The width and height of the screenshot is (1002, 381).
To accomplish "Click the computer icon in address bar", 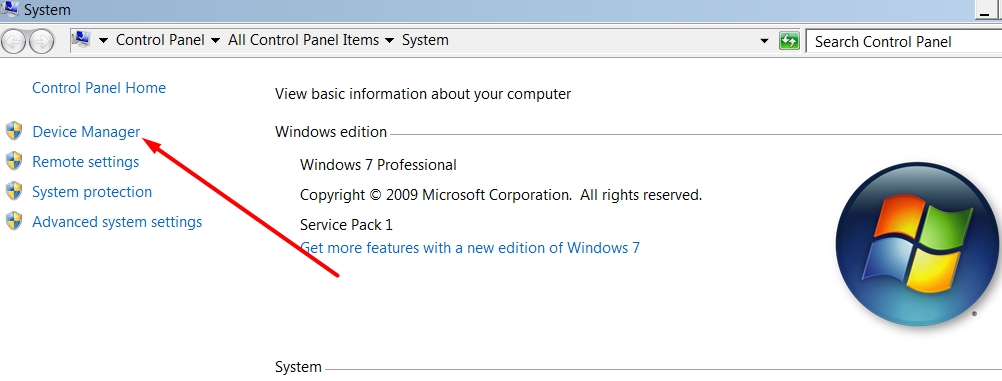I will point(82,40).
